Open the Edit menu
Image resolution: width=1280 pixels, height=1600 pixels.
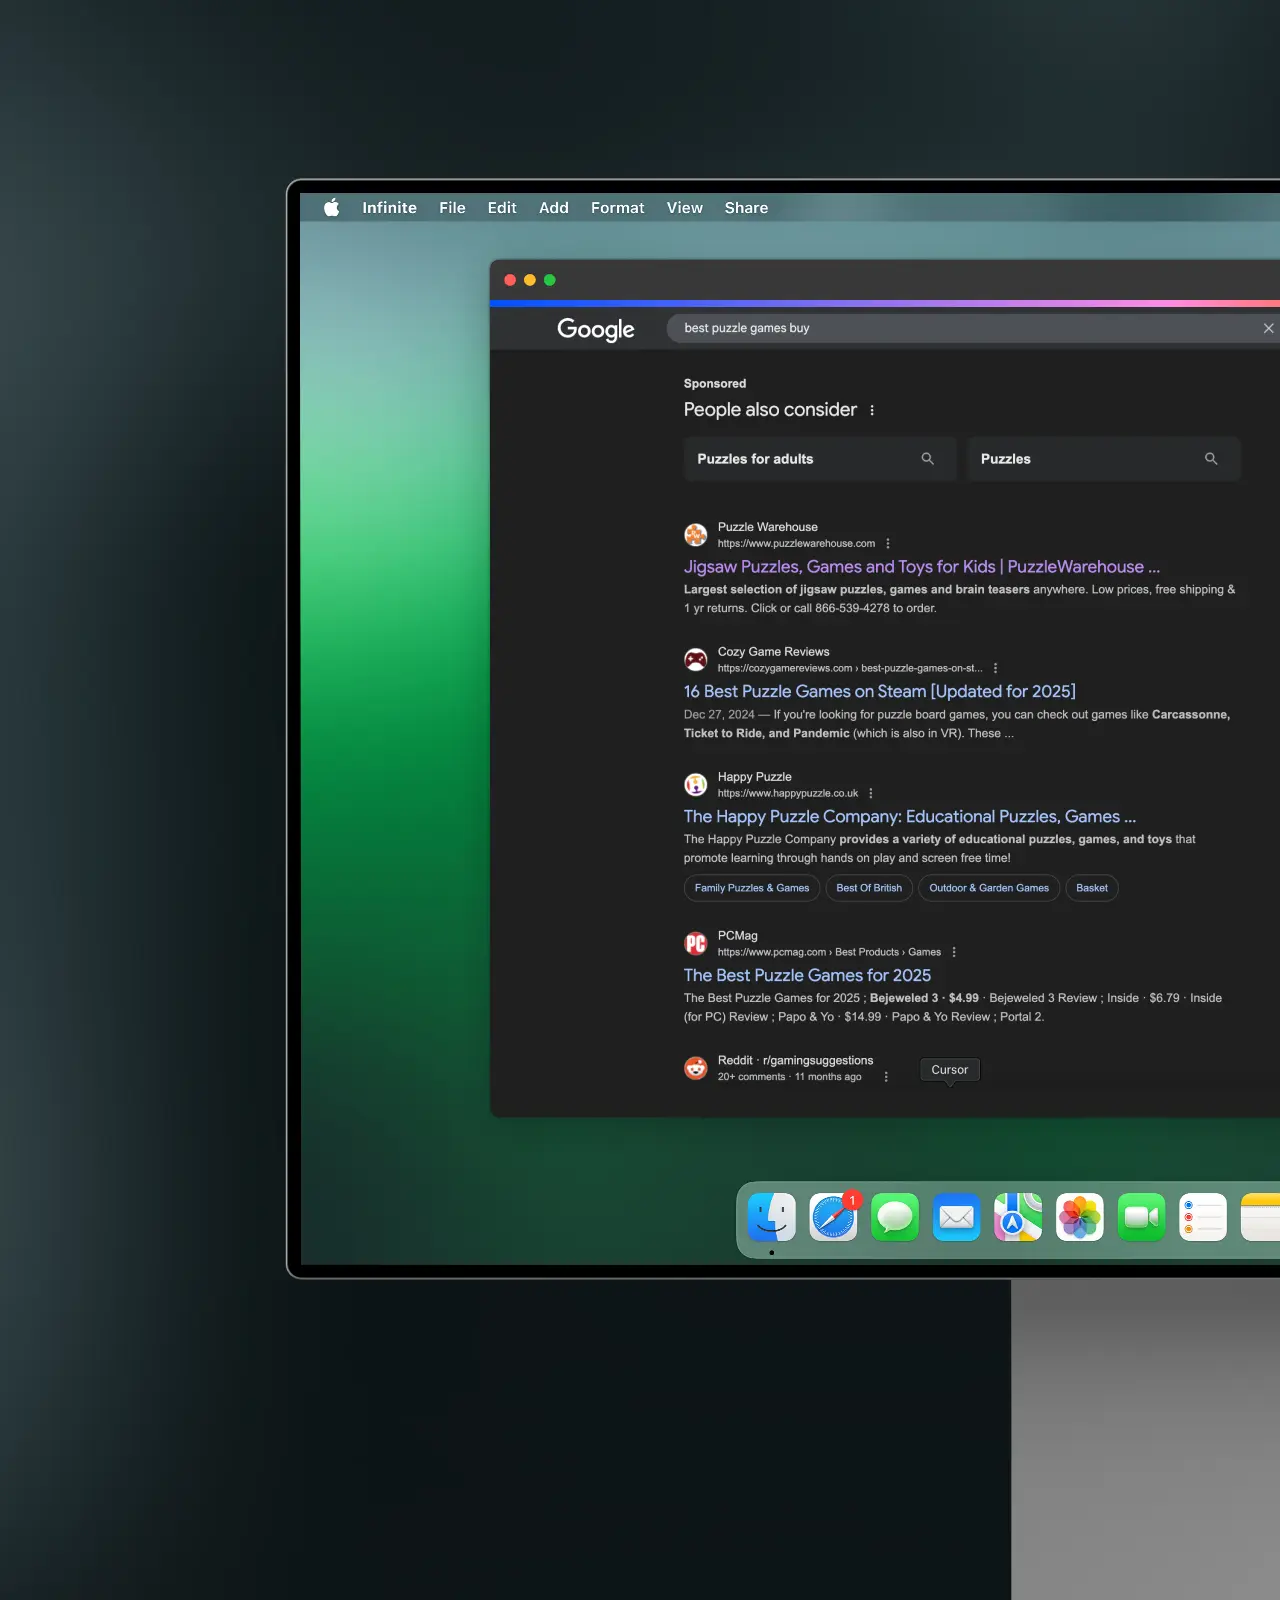click(x=502, y=208)
